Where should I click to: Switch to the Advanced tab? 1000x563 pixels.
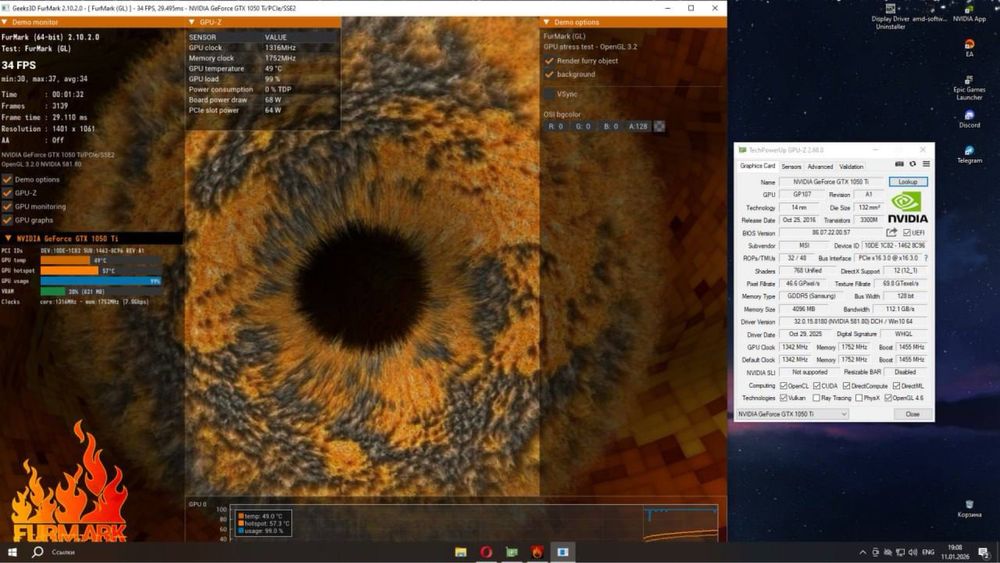[x=820, y=166]
